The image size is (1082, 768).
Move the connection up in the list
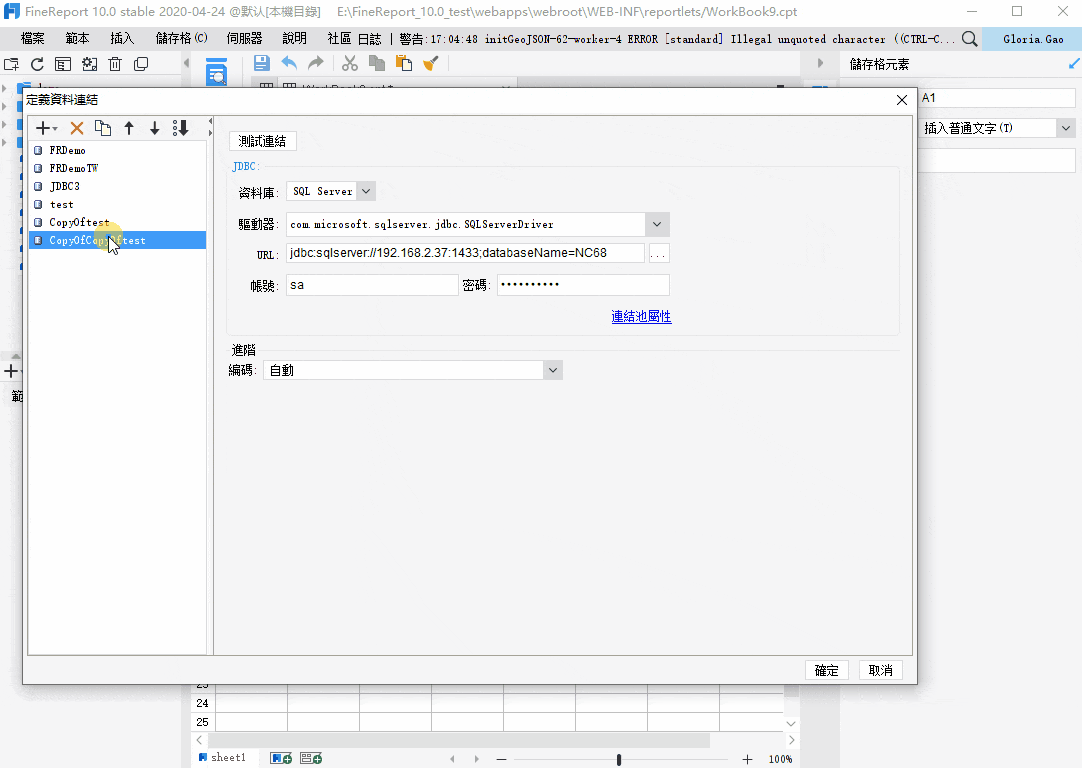pos(129,128)
